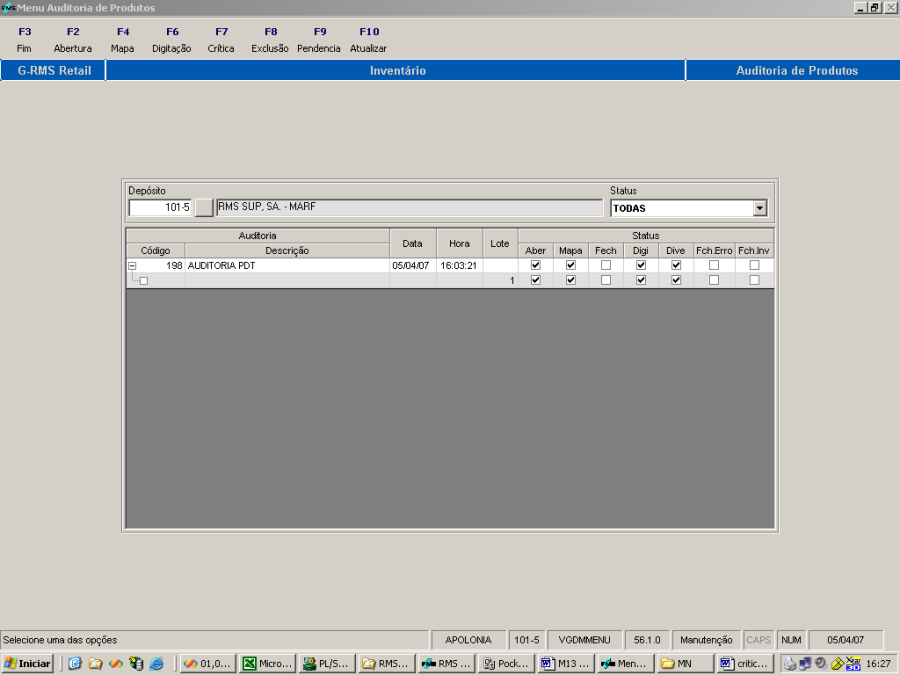Switch to PL/S... taskbar button

[x=327, y=664]
